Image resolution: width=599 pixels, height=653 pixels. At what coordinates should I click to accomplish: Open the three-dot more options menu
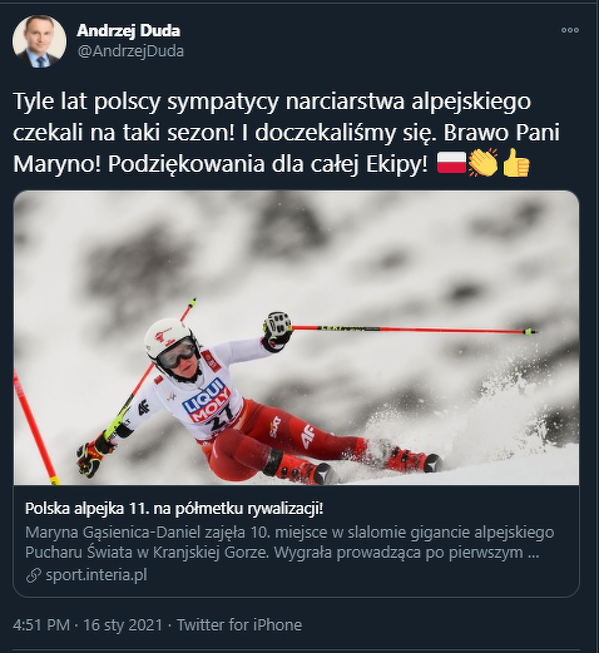point(569,30)
